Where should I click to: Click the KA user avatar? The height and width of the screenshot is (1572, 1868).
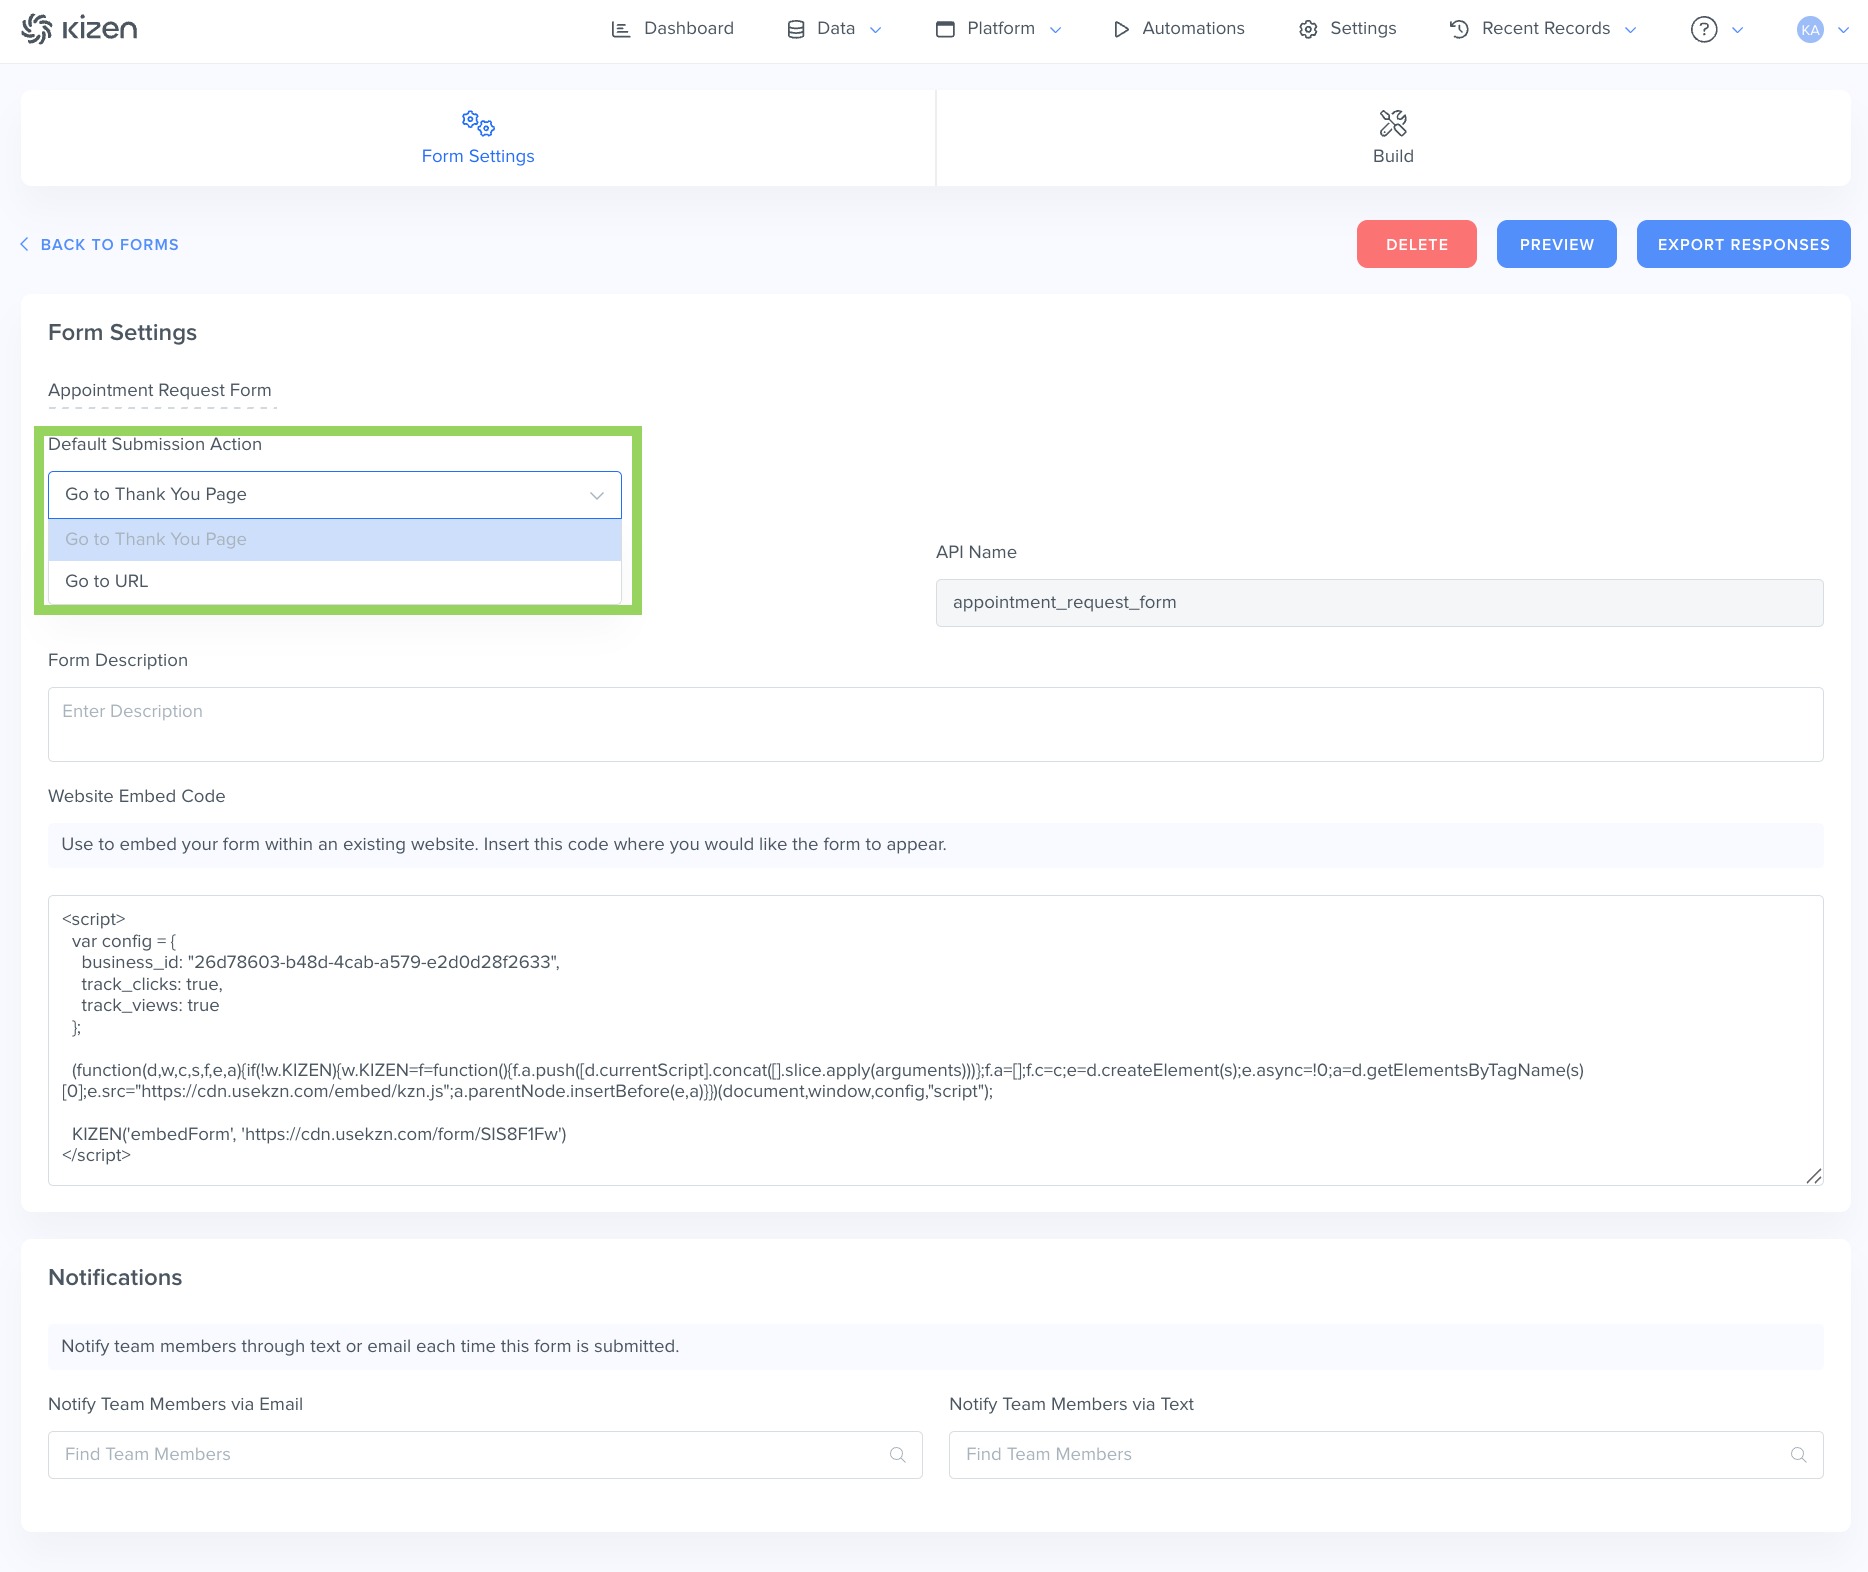click(x=1810, y=30)
